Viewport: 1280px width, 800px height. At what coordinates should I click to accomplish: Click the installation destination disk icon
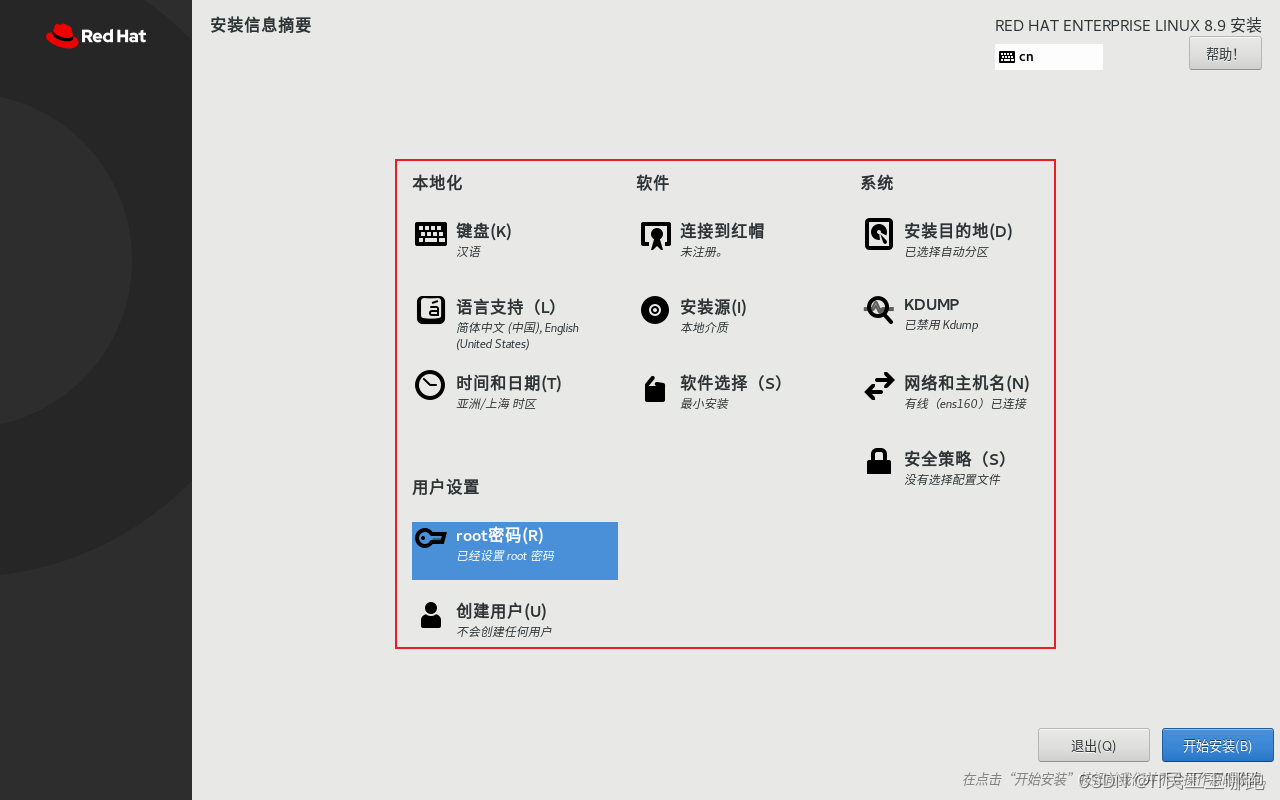pyautogui.click(x=879, y=234)
